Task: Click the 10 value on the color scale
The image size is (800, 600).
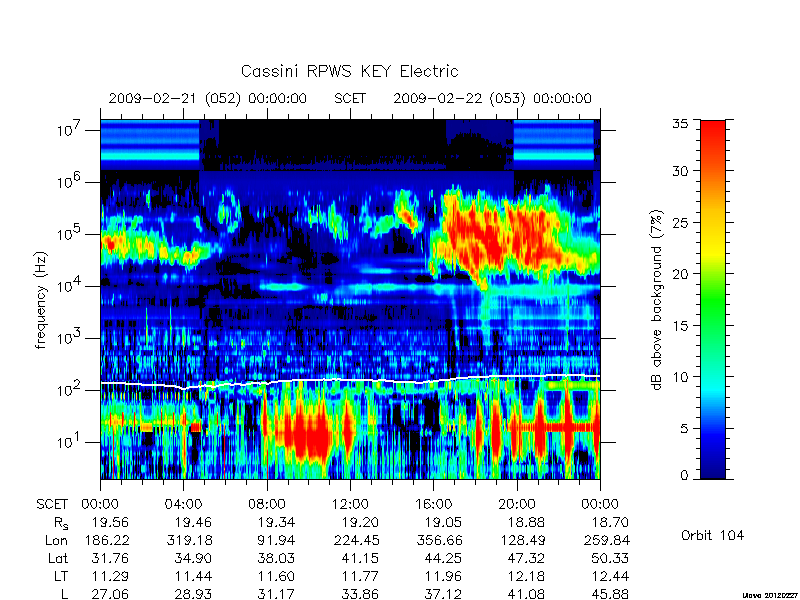Action: click(680, 377)
